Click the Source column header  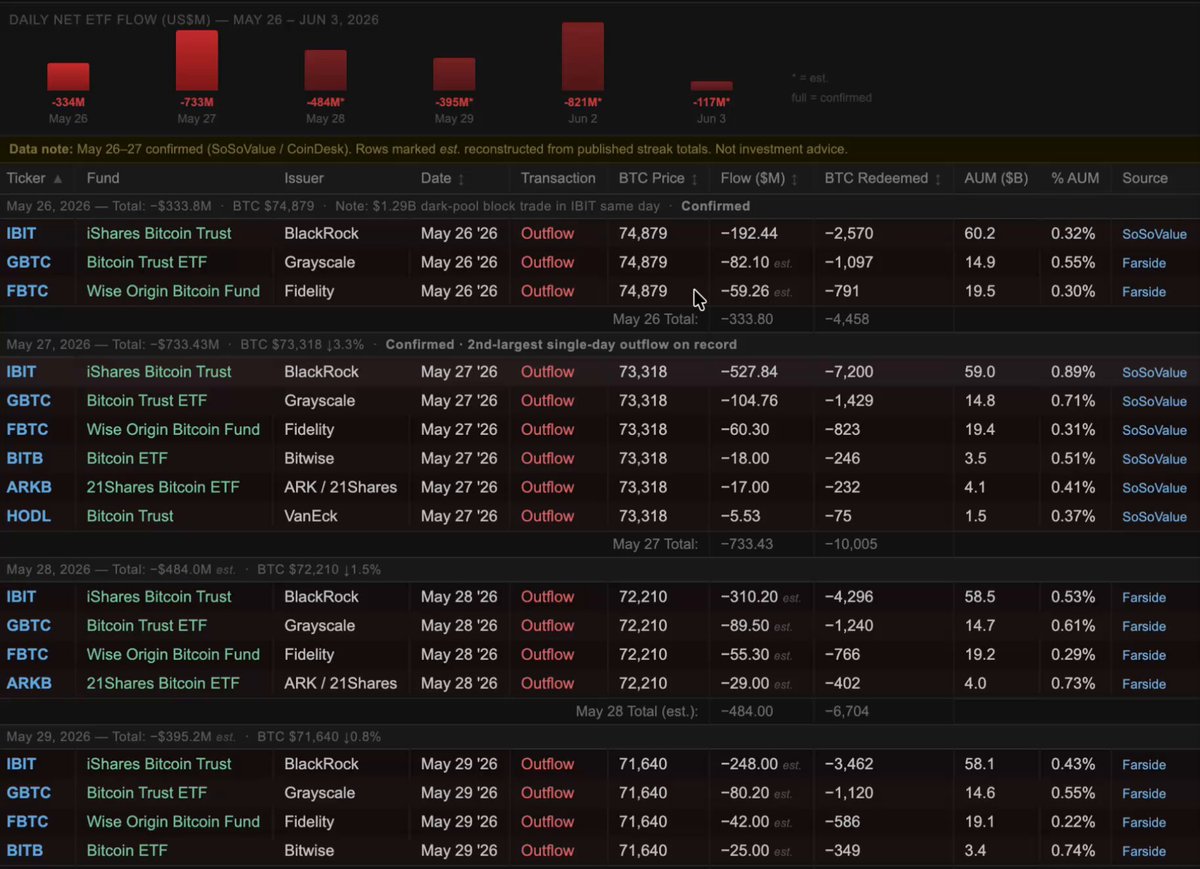(1145, 178)
